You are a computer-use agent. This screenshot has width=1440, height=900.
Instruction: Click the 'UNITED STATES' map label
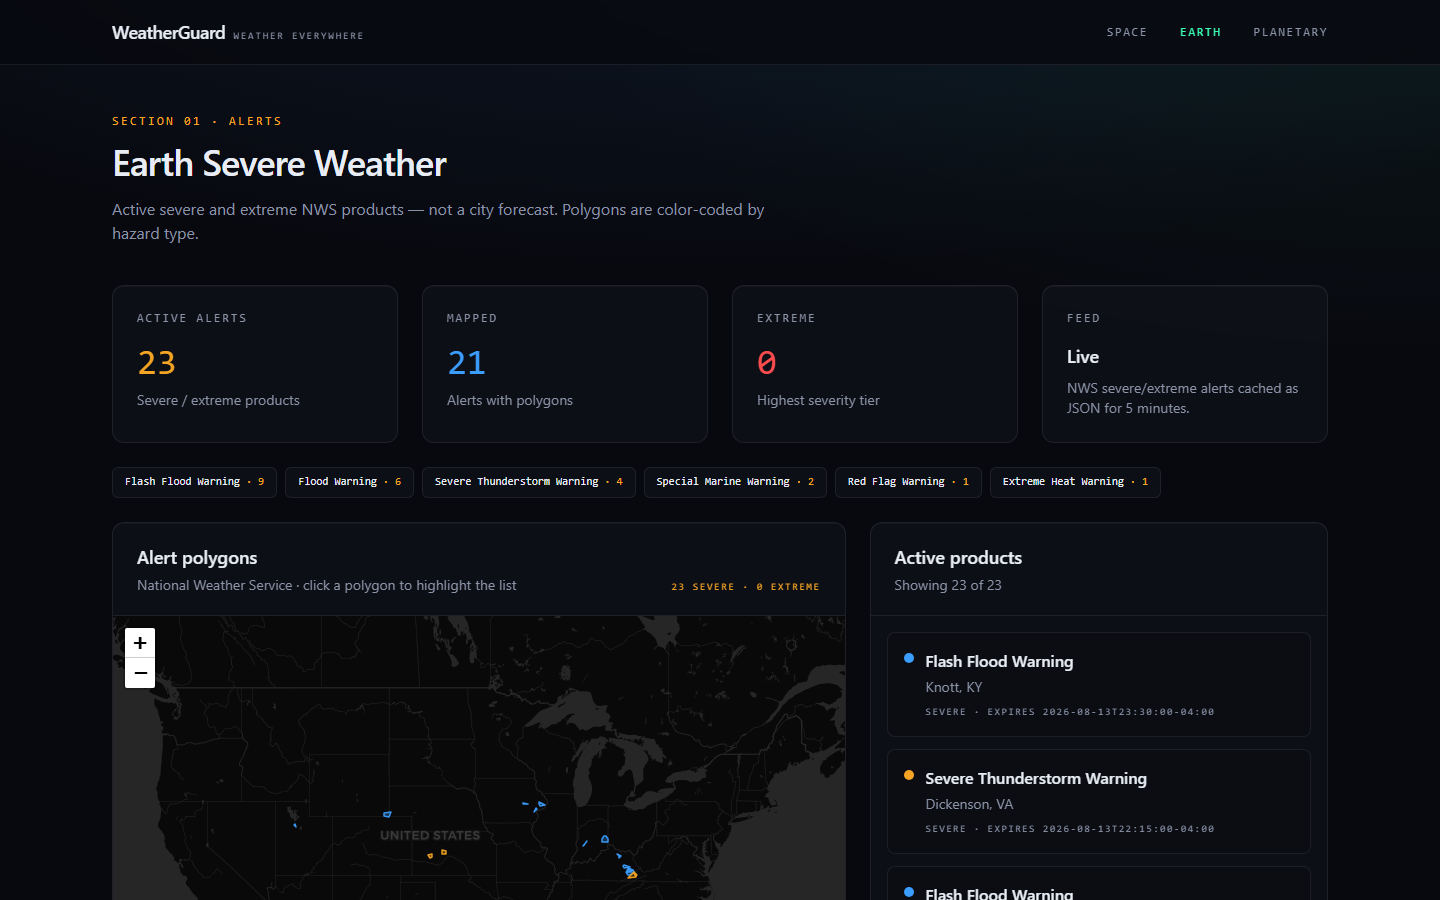(x=430, y=835)
